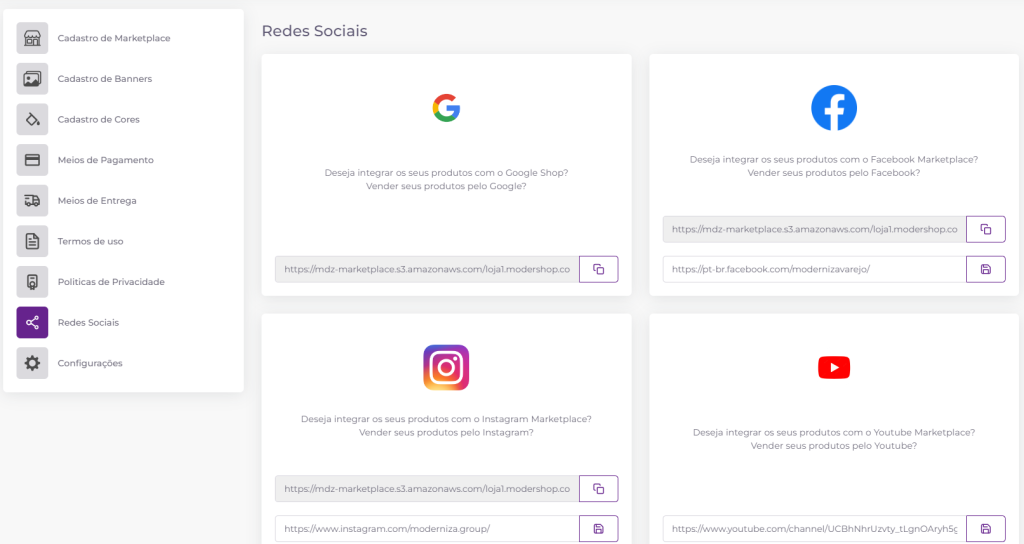Save the Instagram profile URL
Viewport: 1024px width, 544px height.
click(x=598, y=529)
